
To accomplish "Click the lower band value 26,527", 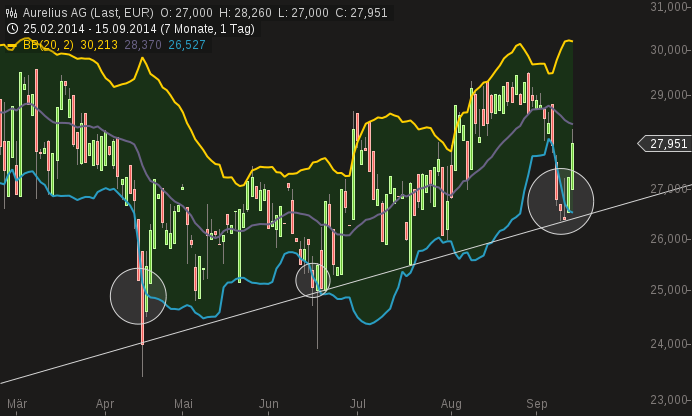I will pyautogui.click(x=187, y=45).
